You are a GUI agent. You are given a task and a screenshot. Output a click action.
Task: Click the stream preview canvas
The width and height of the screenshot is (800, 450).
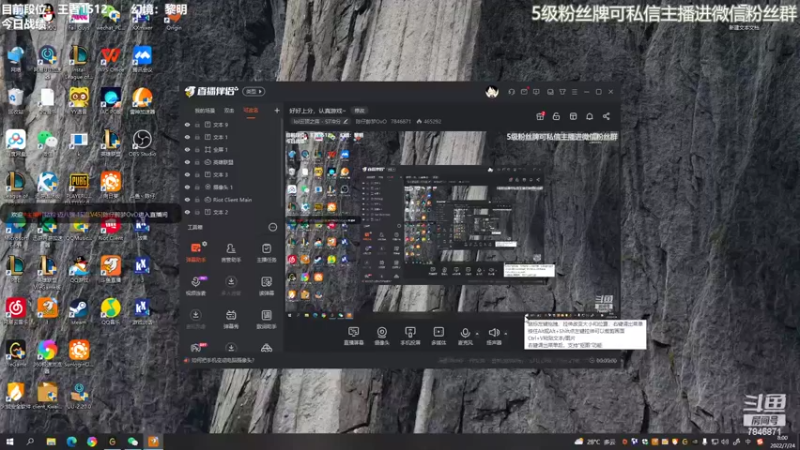click(452, 224)
